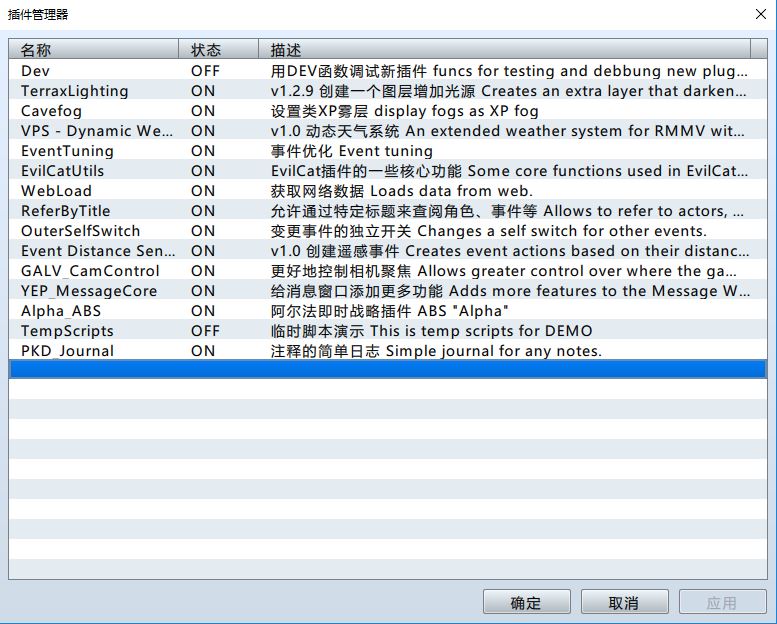Viewport: 777px width, 624px height.
Task: Click the 状态 column header
Action: point(219,50)
